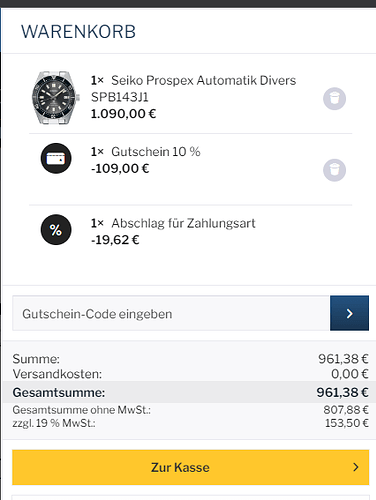The width and height of the screenshot is (376, 500).
Task: Click the Versandkosten shipping line
Action: (x=191, y=374)
